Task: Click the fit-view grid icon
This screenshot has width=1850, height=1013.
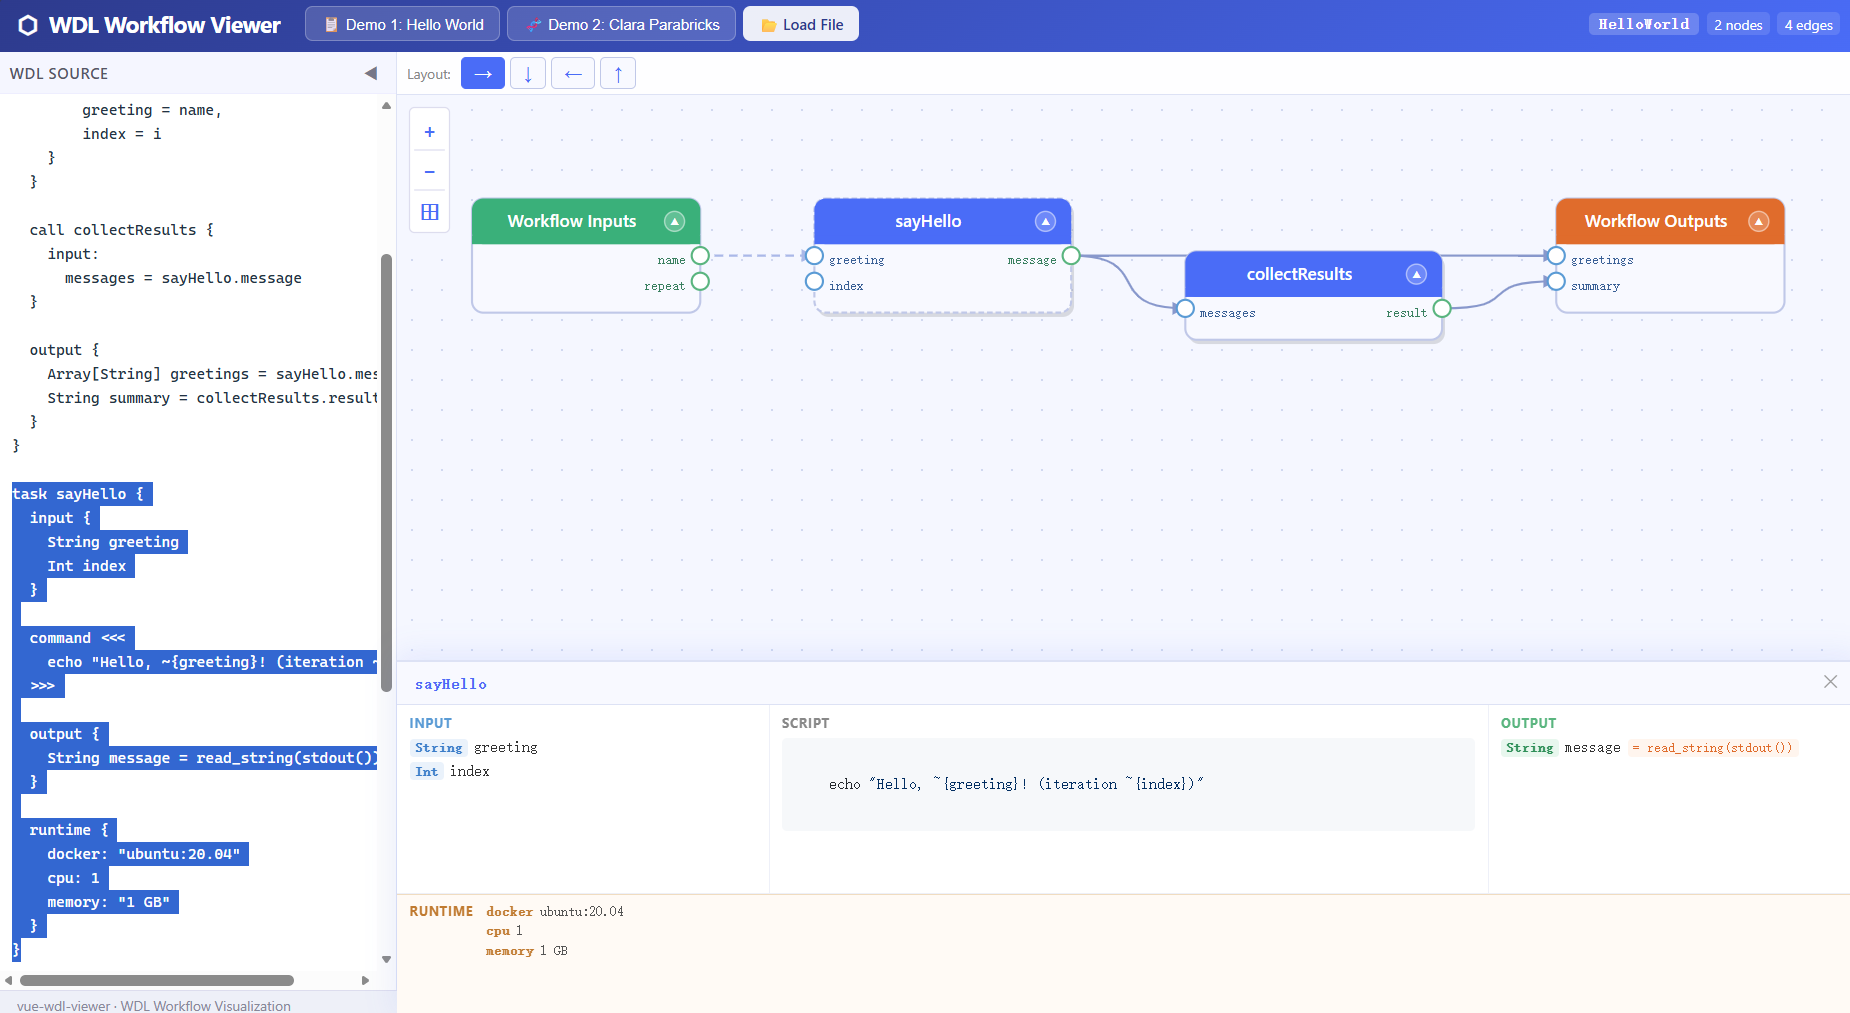Action: tap(430, 212)
